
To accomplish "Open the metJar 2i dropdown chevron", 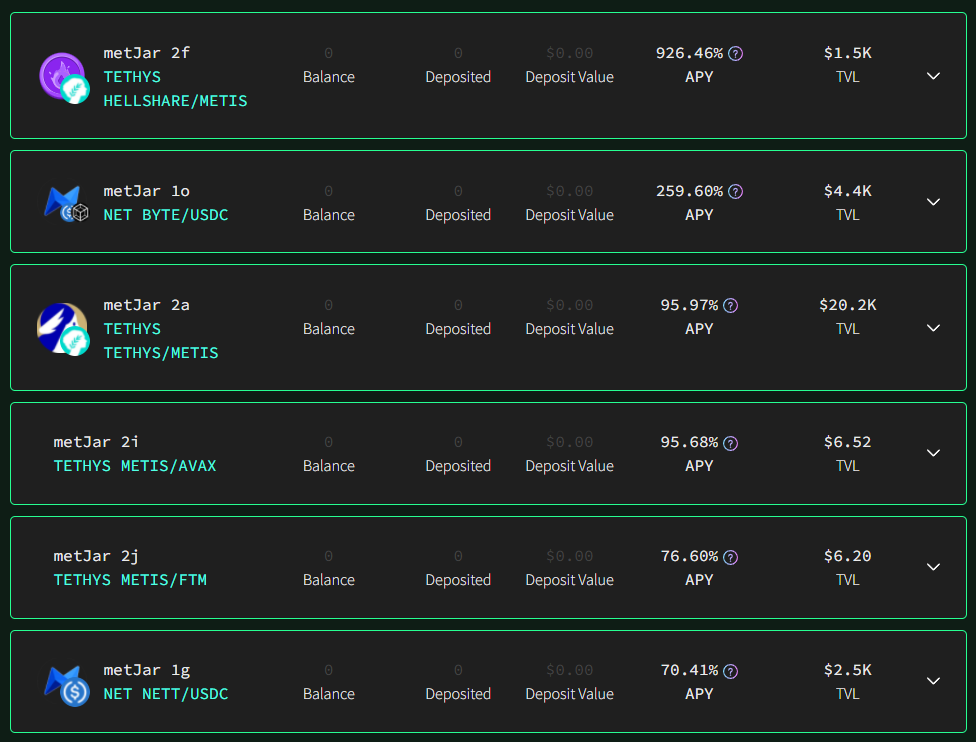I will (933, 453).
